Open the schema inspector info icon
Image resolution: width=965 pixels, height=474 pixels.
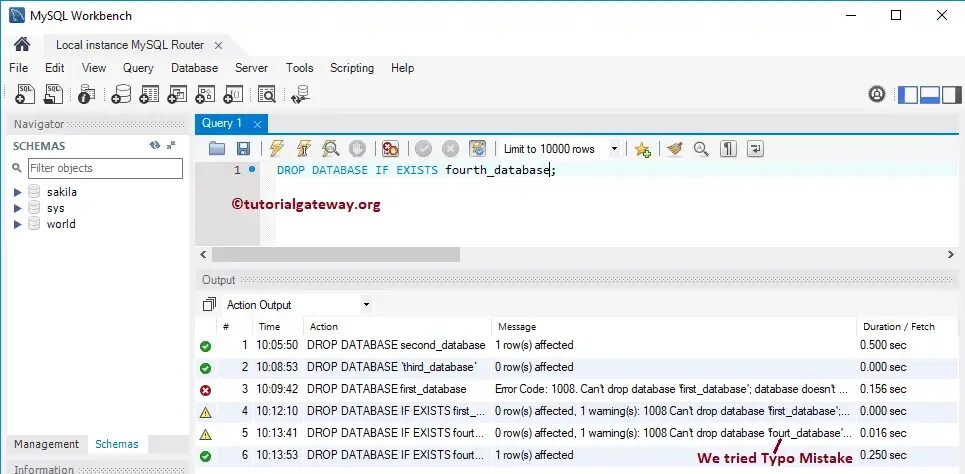click(87, 94)
